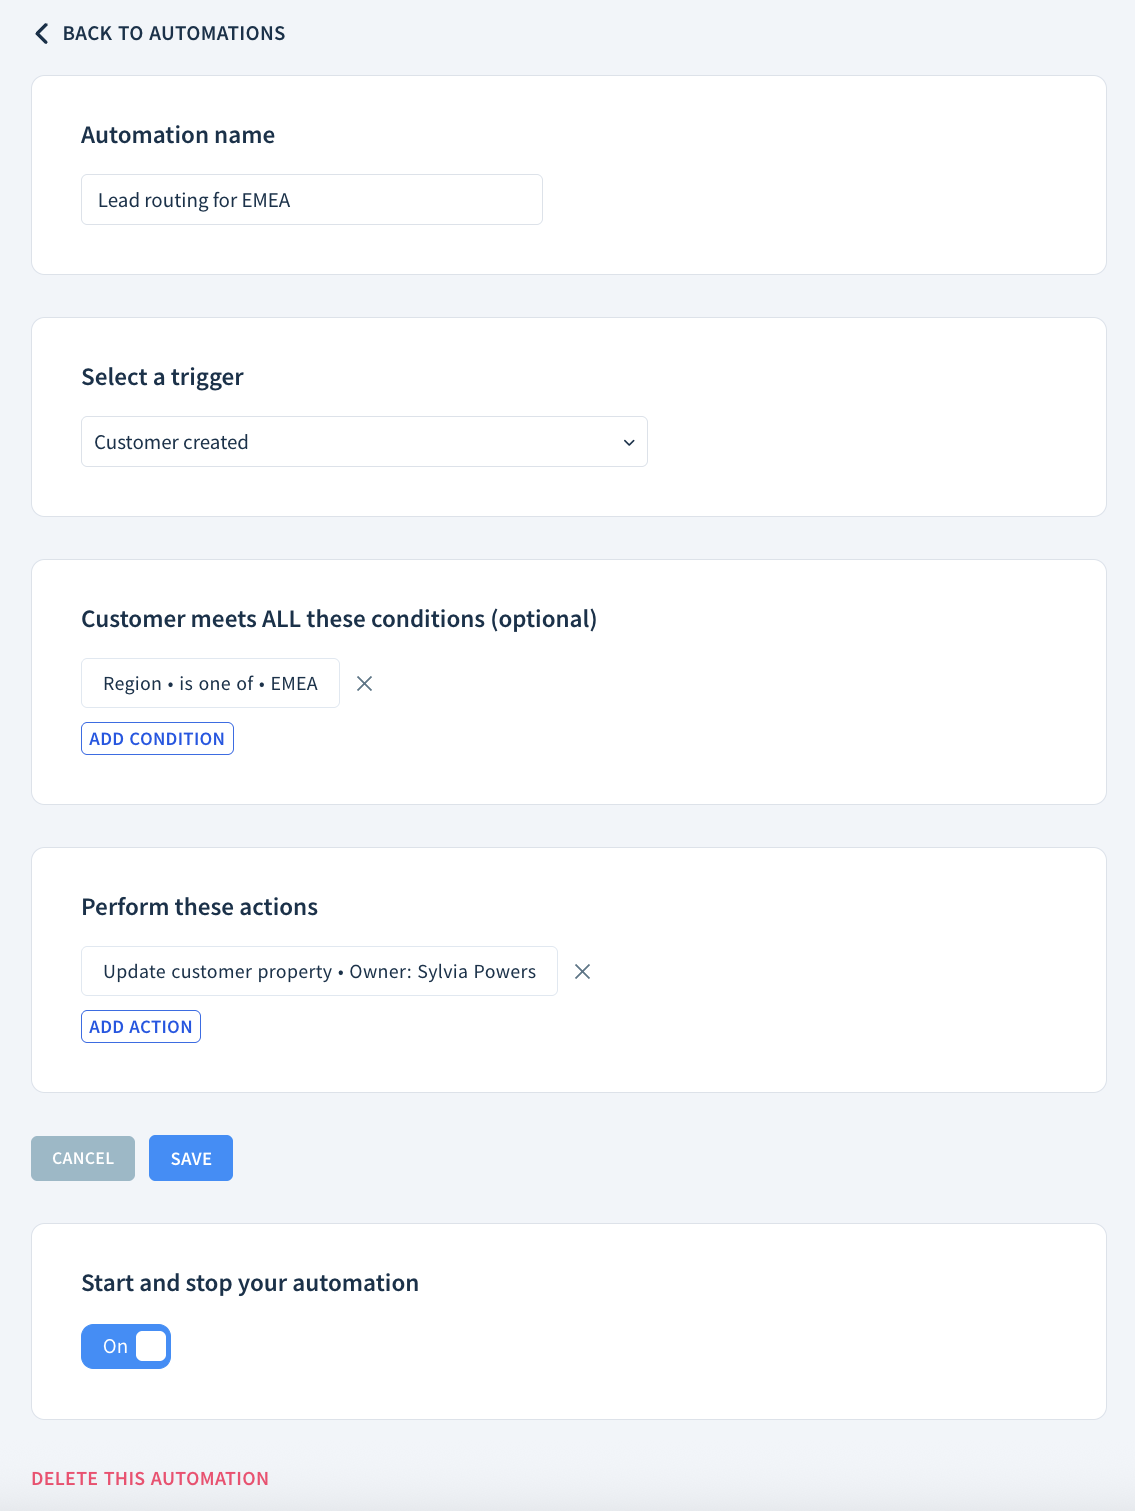Click ADD ACTION
The image size is (1135, 1511).
click(x=140, y=1026)
